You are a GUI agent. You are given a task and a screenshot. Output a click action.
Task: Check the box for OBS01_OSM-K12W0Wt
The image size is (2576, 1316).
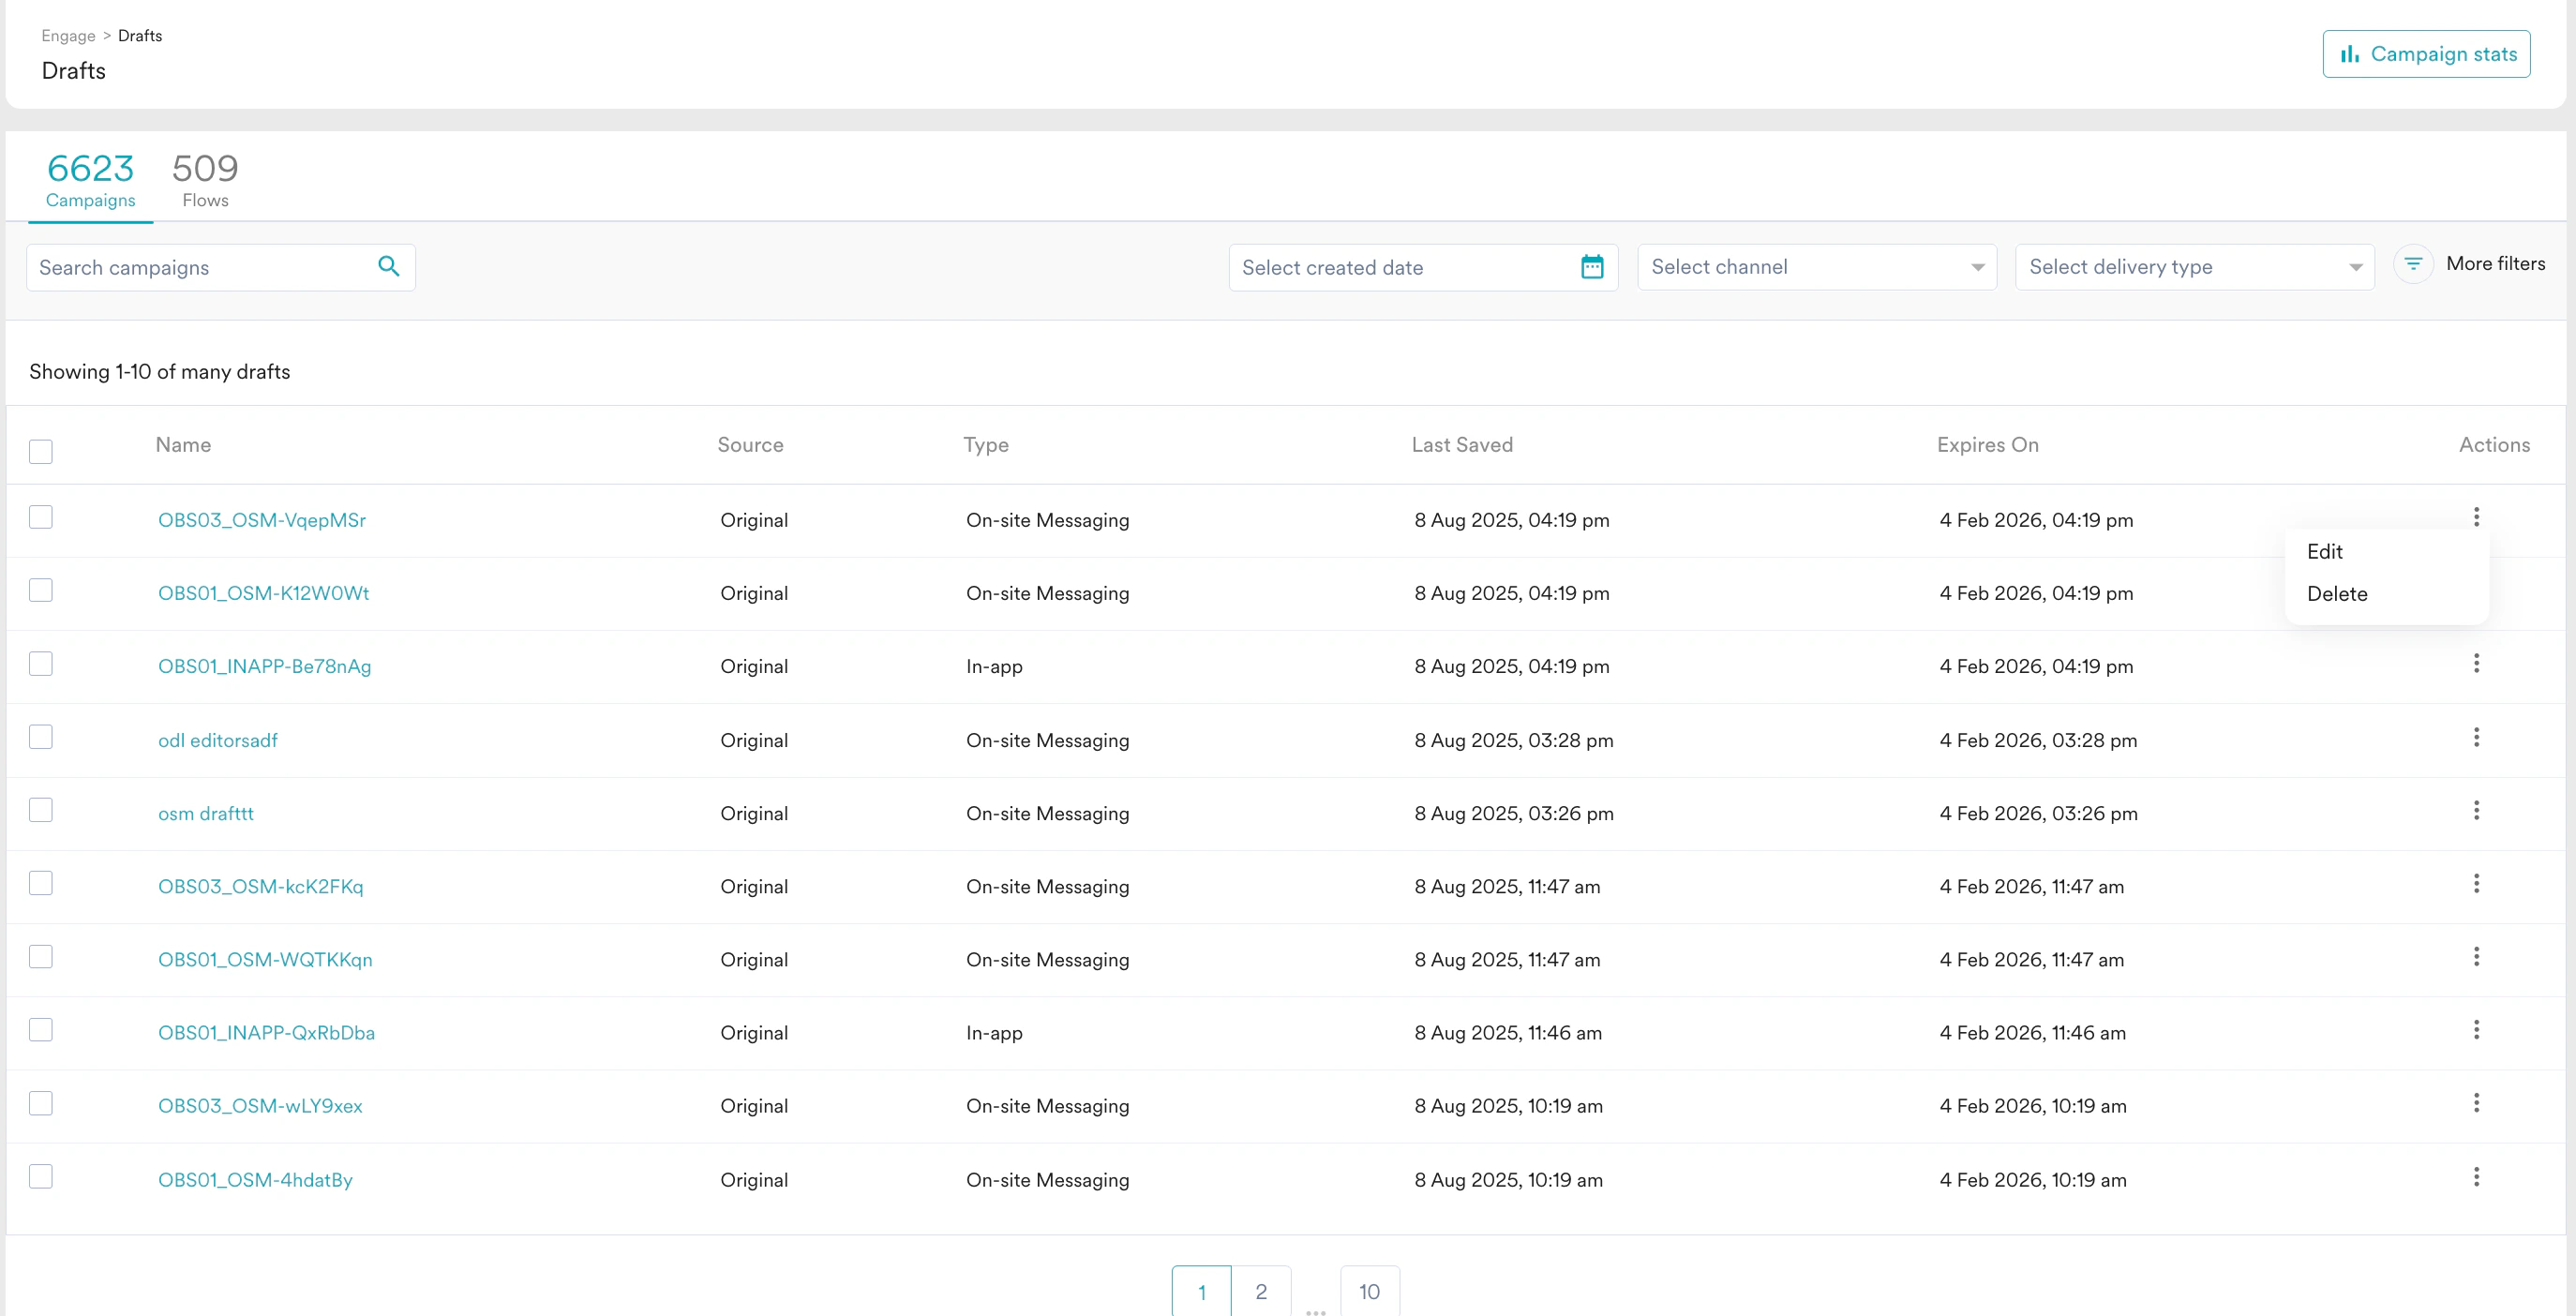click(x=41, y=591)
